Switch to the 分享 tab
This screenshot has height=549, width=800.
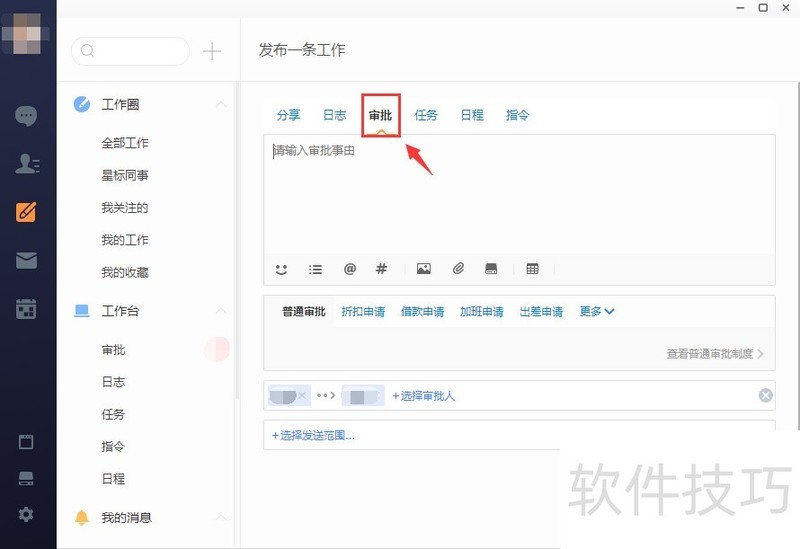(289, 115)
